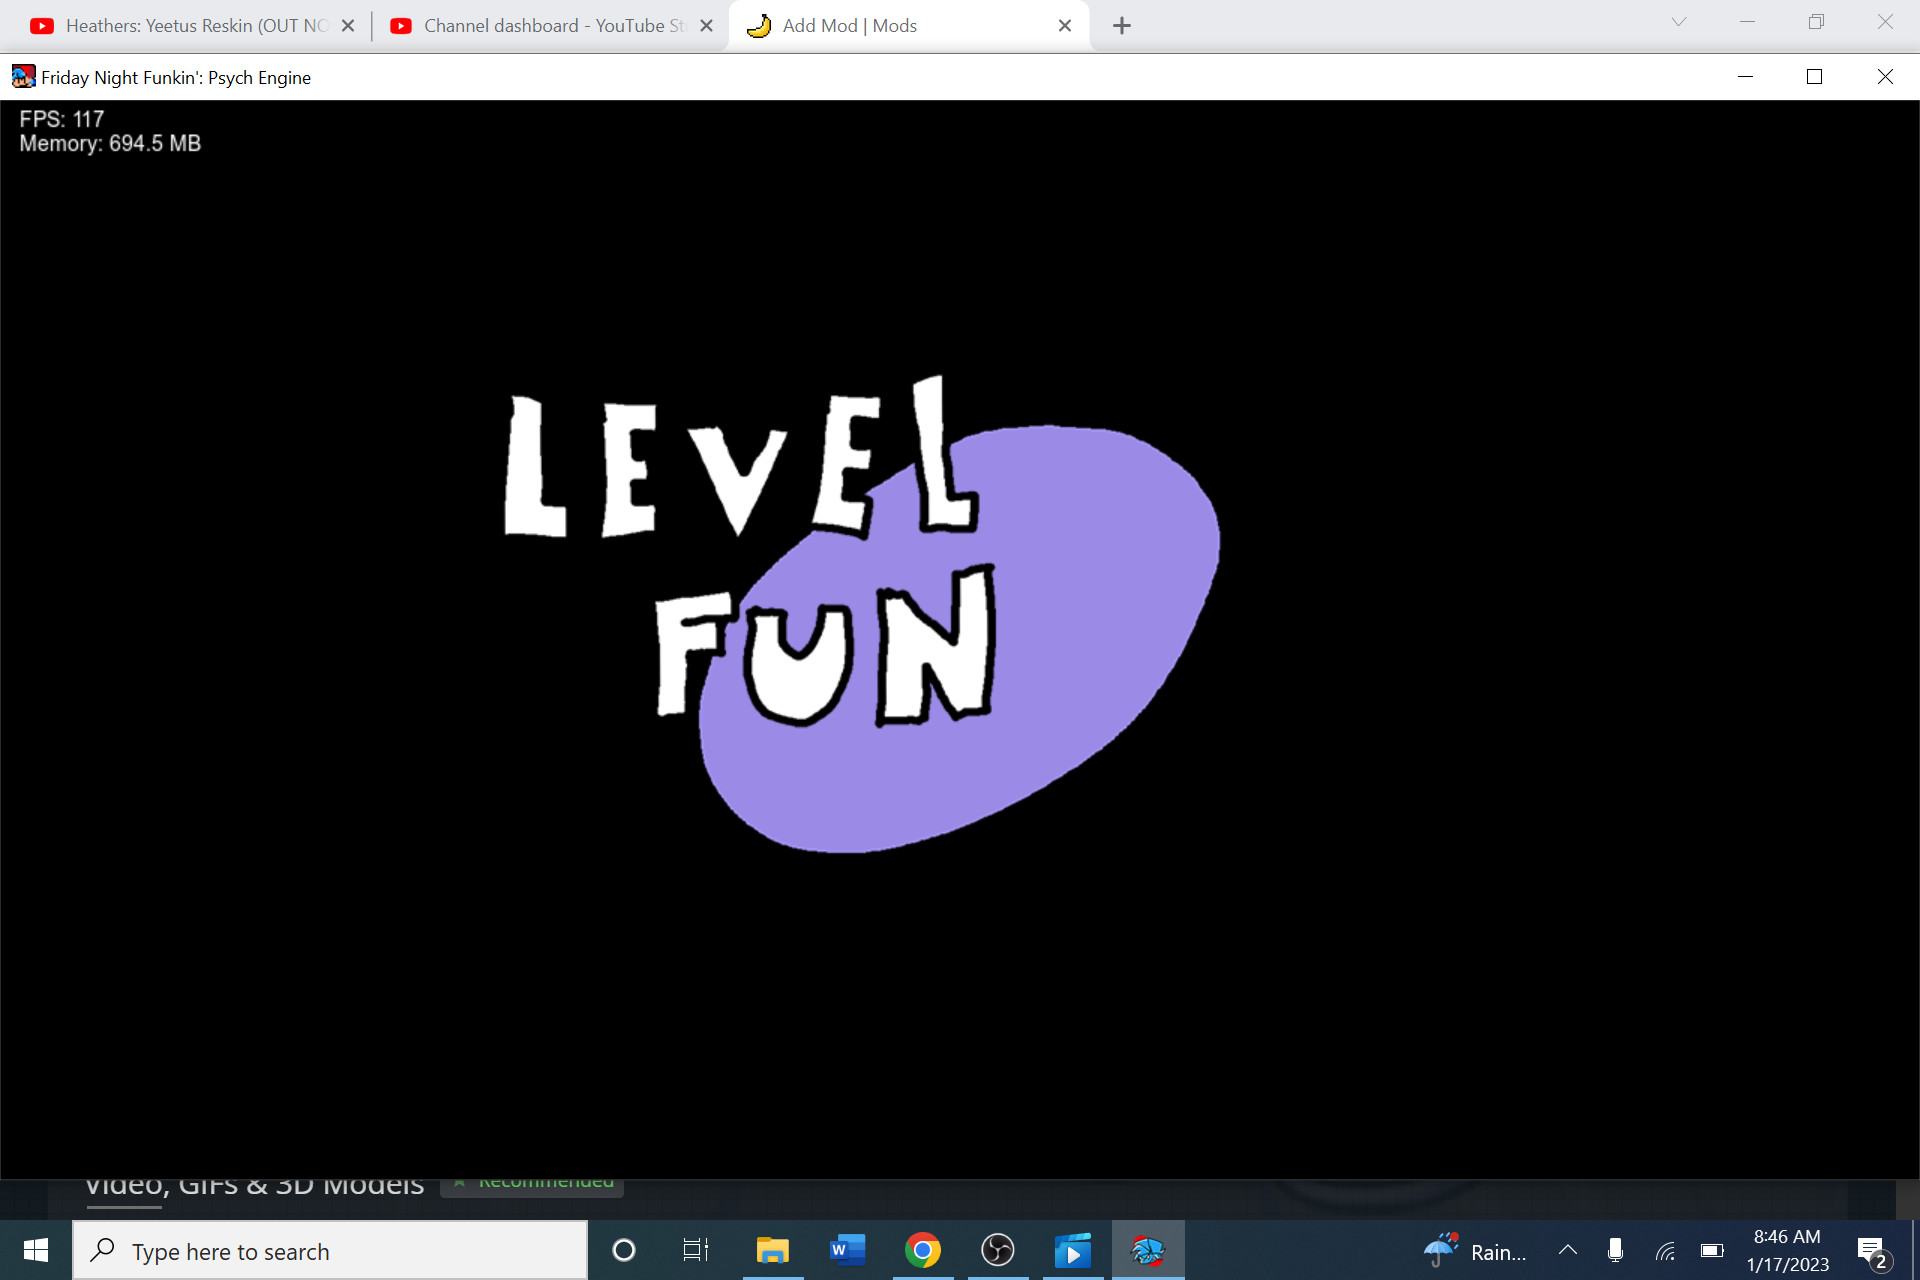Launch Microsoft Word from the taskbar

click(x=847, y=1250)
